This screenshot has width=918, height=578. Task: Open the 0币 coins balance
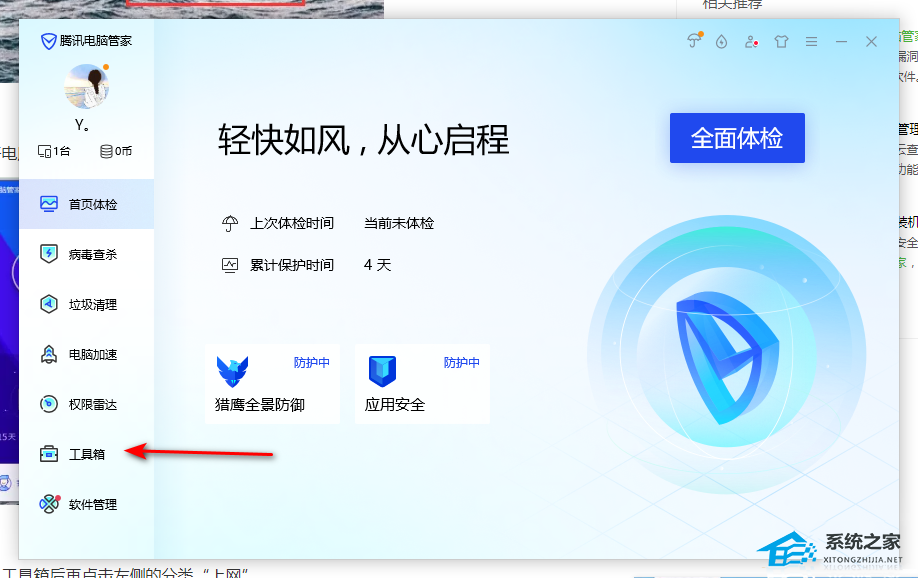pos(116,152)
